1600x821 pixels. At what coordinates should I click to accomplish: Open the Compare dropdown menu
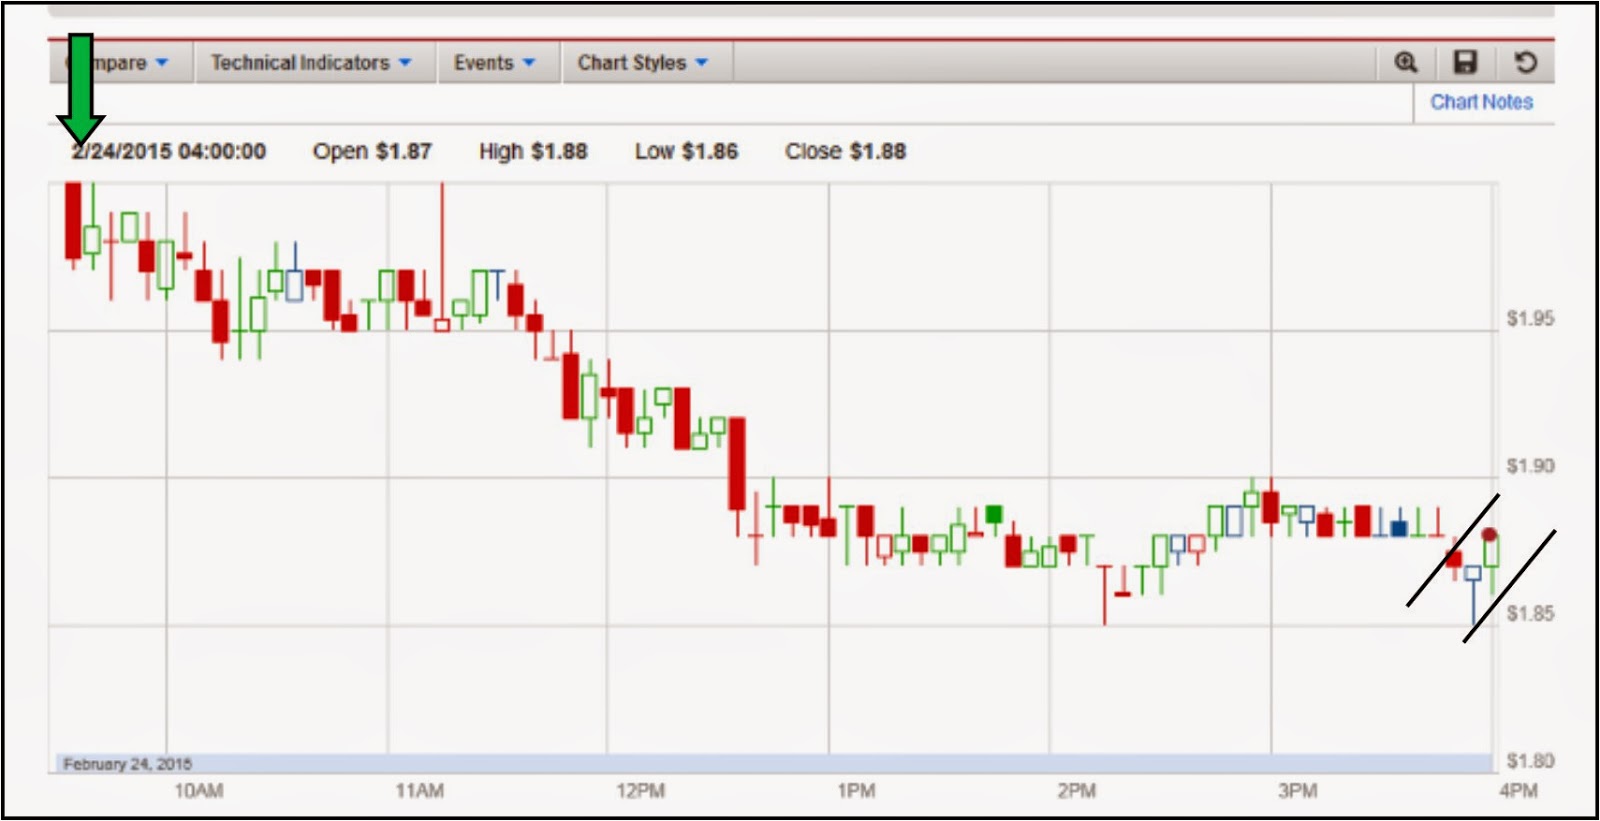(119, 63)
